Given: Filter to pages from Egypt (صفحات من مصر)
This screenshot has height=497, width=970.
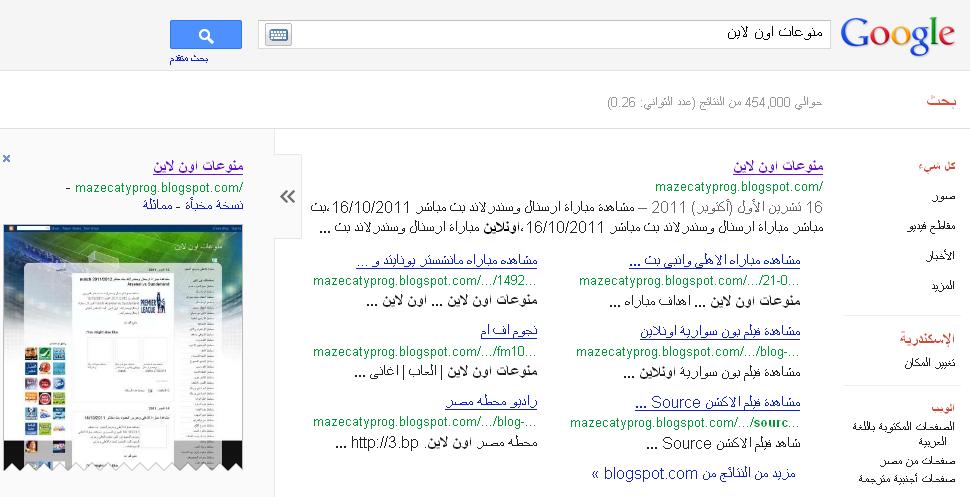Looking at the screenshot, I should tap(917, 461).
